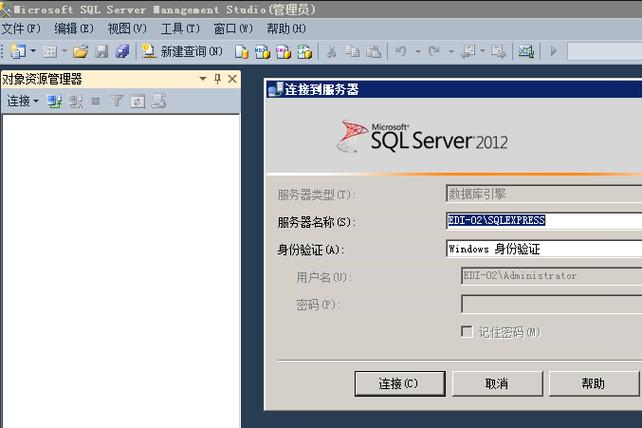Open the 连接 dropdown in Object Explorer
Screen dimensions: 642x428
pos(23,101)
